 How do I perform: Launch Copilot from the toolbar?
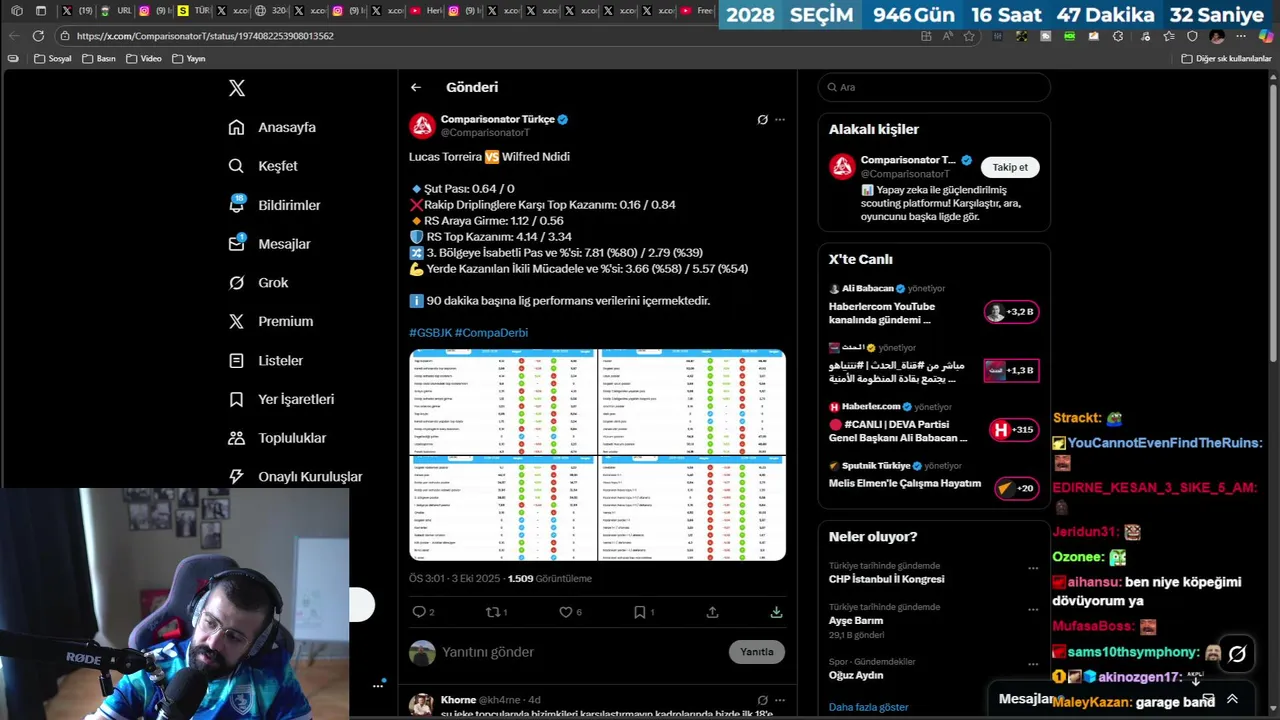pyautogui.click(x=1265, y=36)
